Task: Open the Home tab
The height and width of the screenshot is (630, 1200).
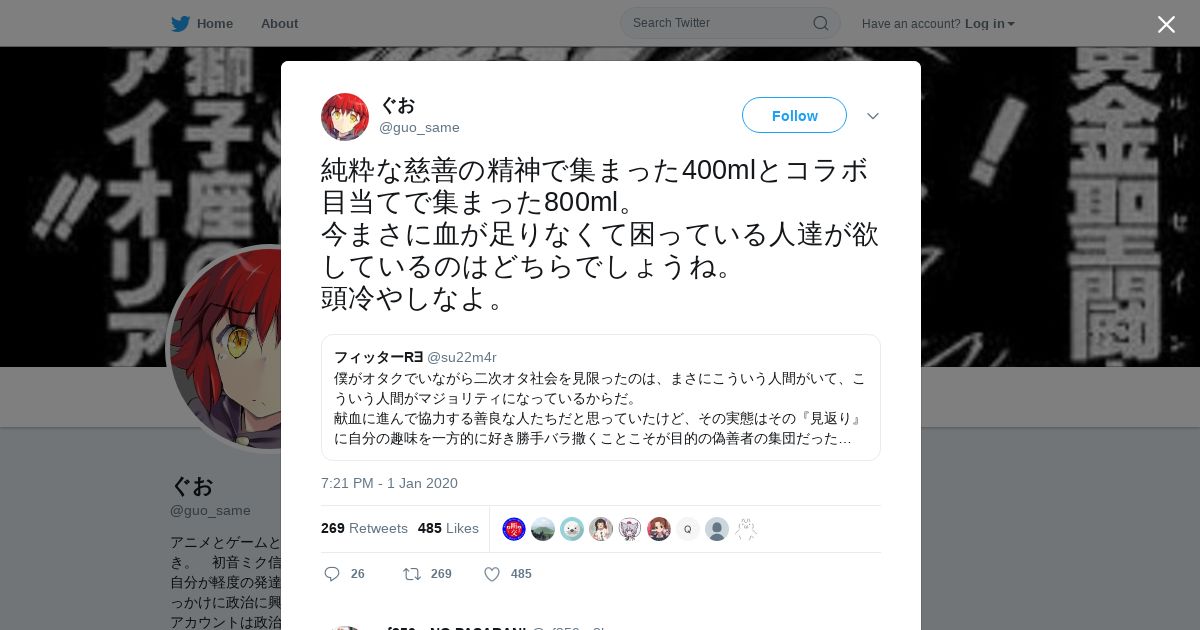Action: pyautogui.click(x=202, y=23)
